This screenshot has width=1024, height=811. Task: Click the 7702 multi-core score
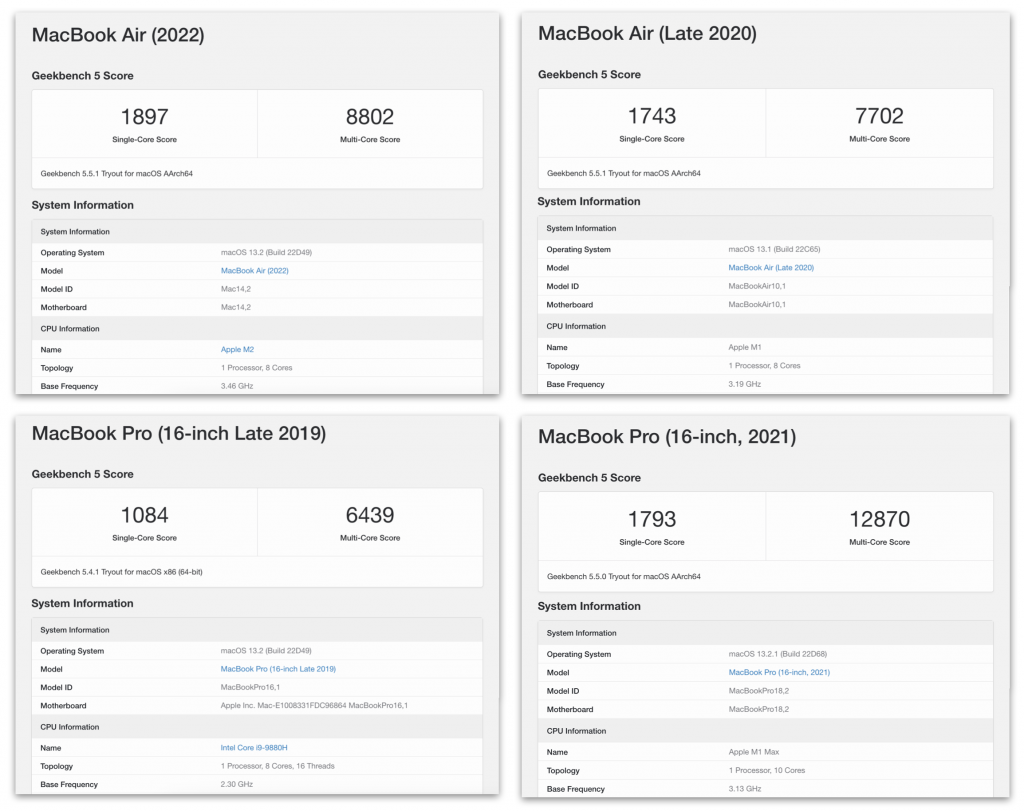[879, 116]
